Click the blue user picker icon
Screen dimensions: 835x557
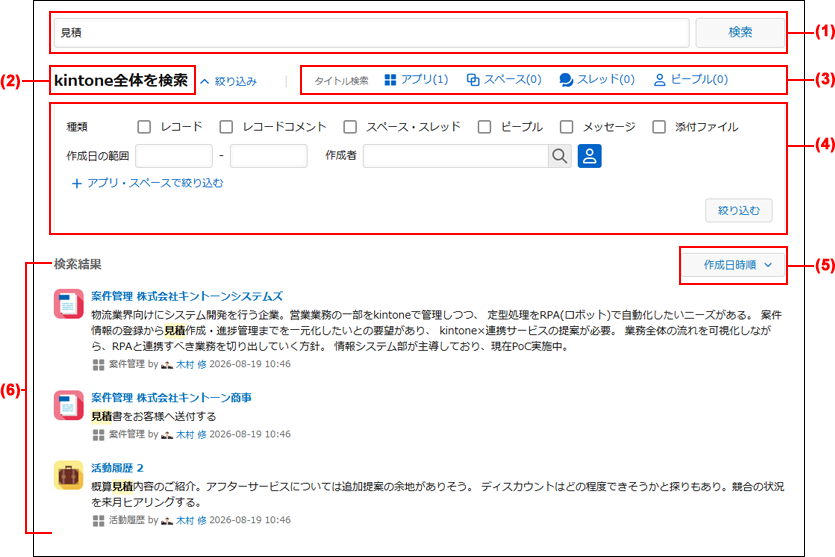(x=590, y=156)
